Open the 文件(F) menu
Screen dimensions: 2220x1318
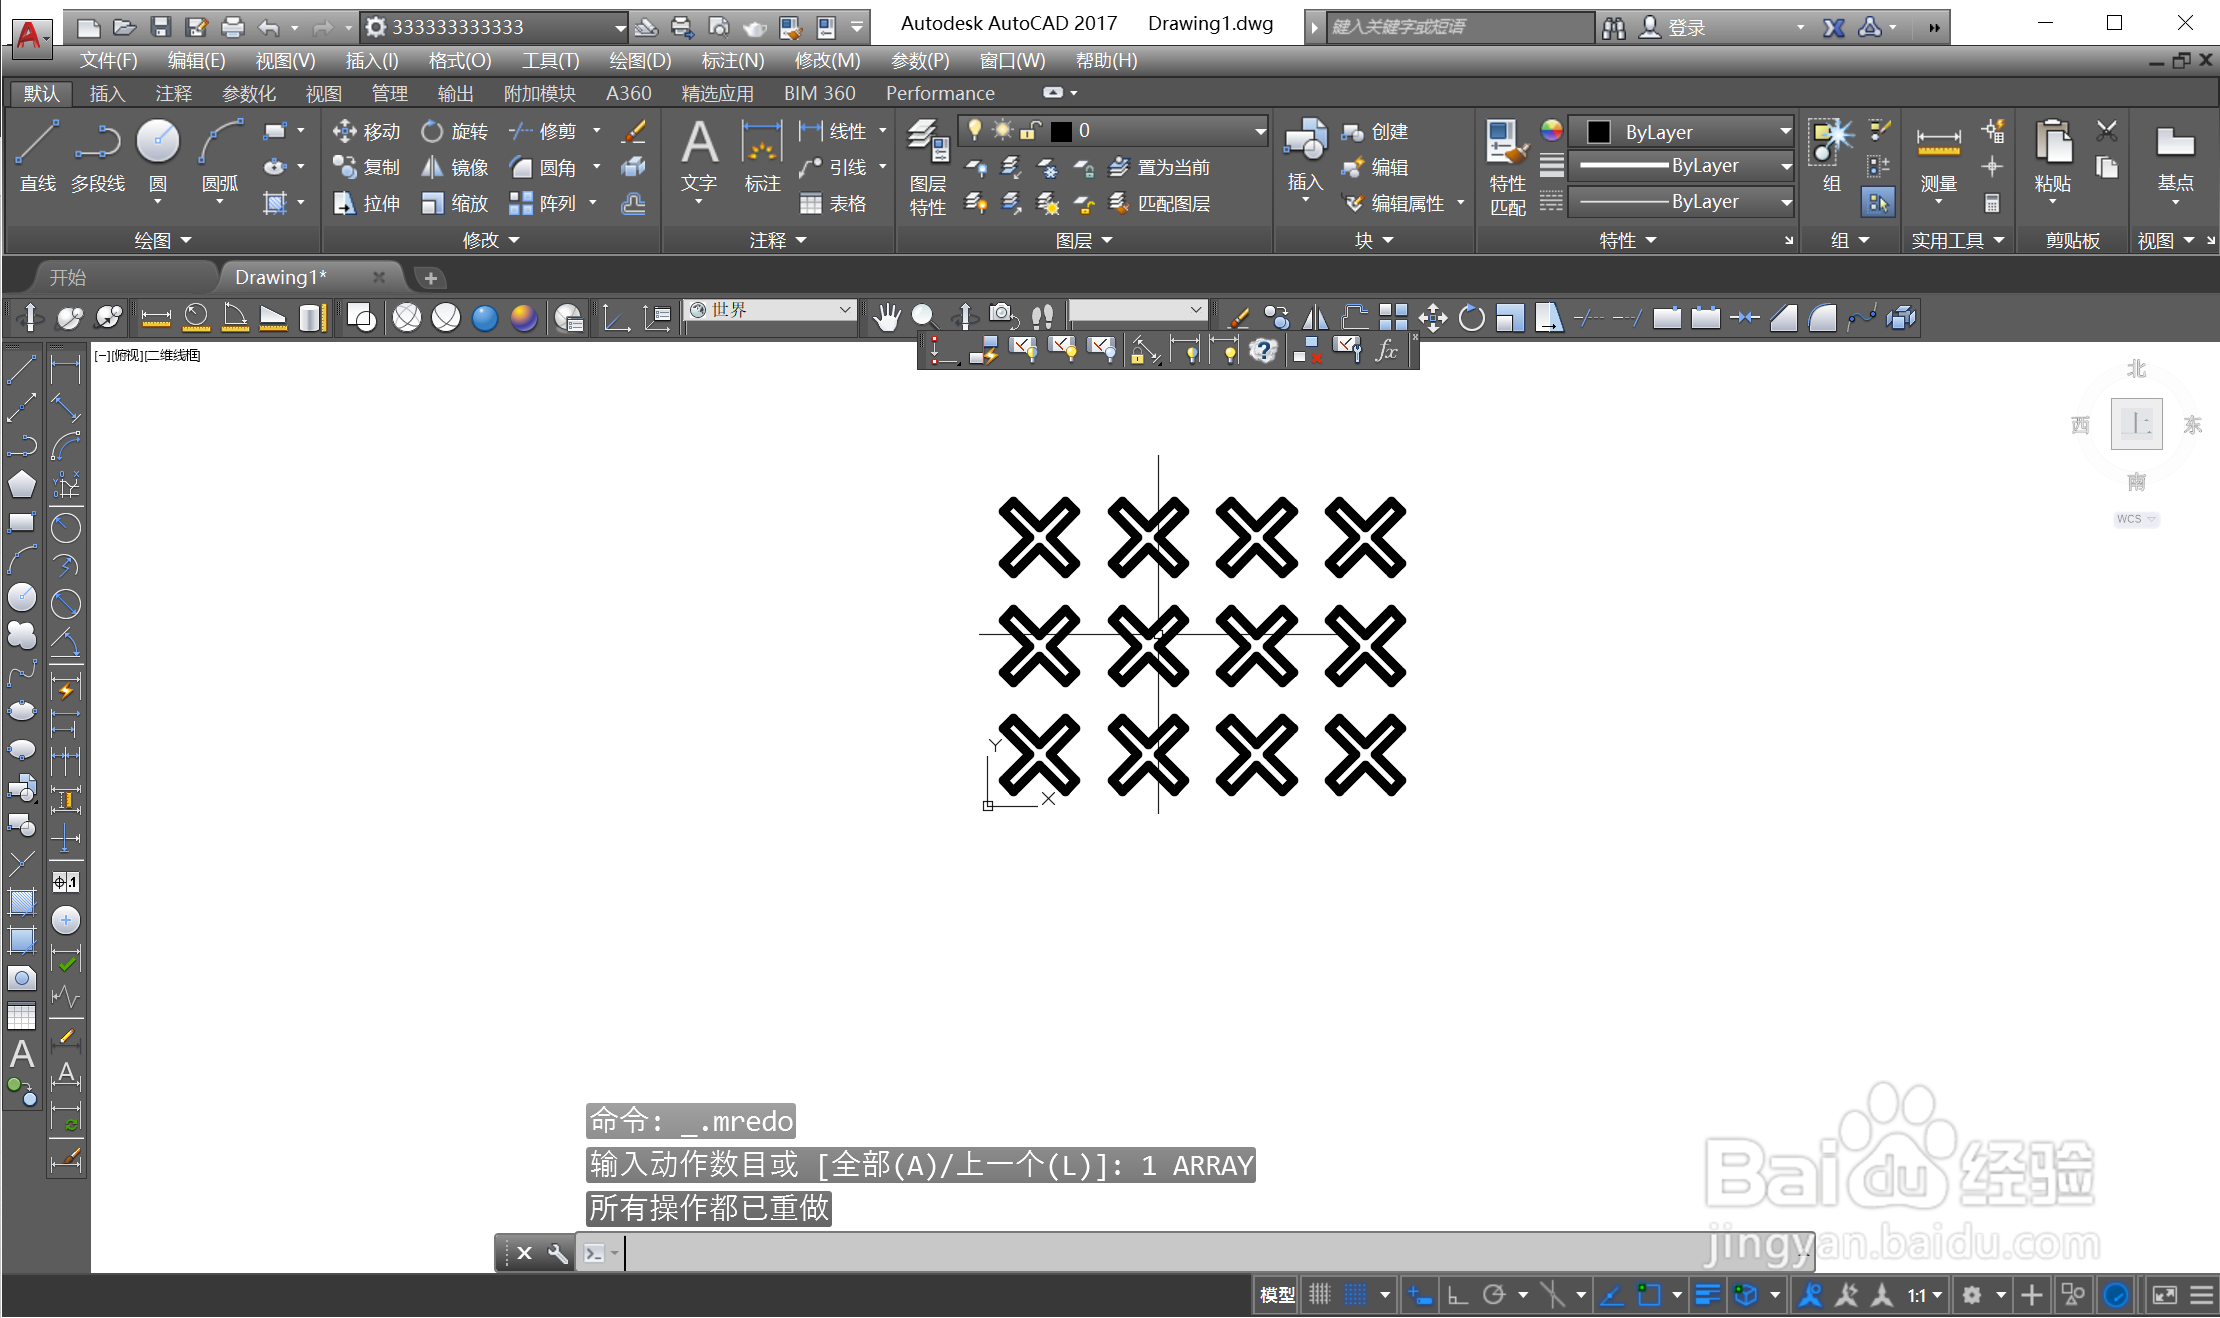[x=109, y=60]
